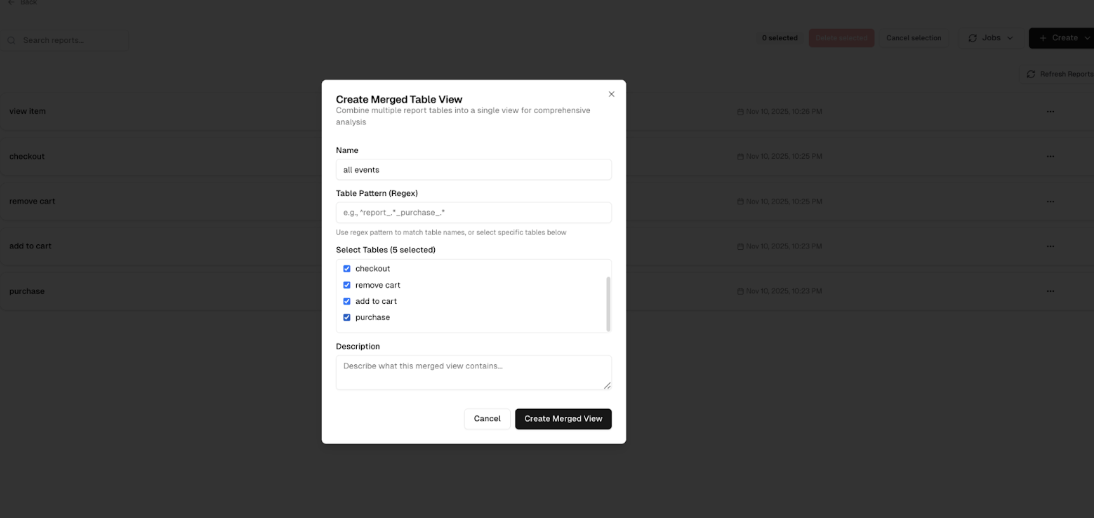The image size is (1094, 518).
Task: Click the Name input field
Action: coord(473,170)
